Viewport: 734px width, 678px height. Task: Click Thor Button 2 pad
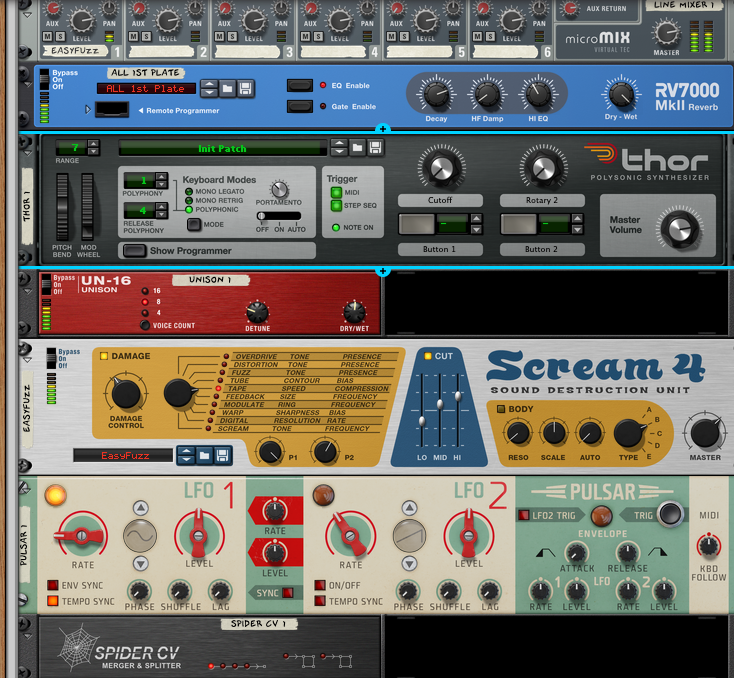pos(519,224)
